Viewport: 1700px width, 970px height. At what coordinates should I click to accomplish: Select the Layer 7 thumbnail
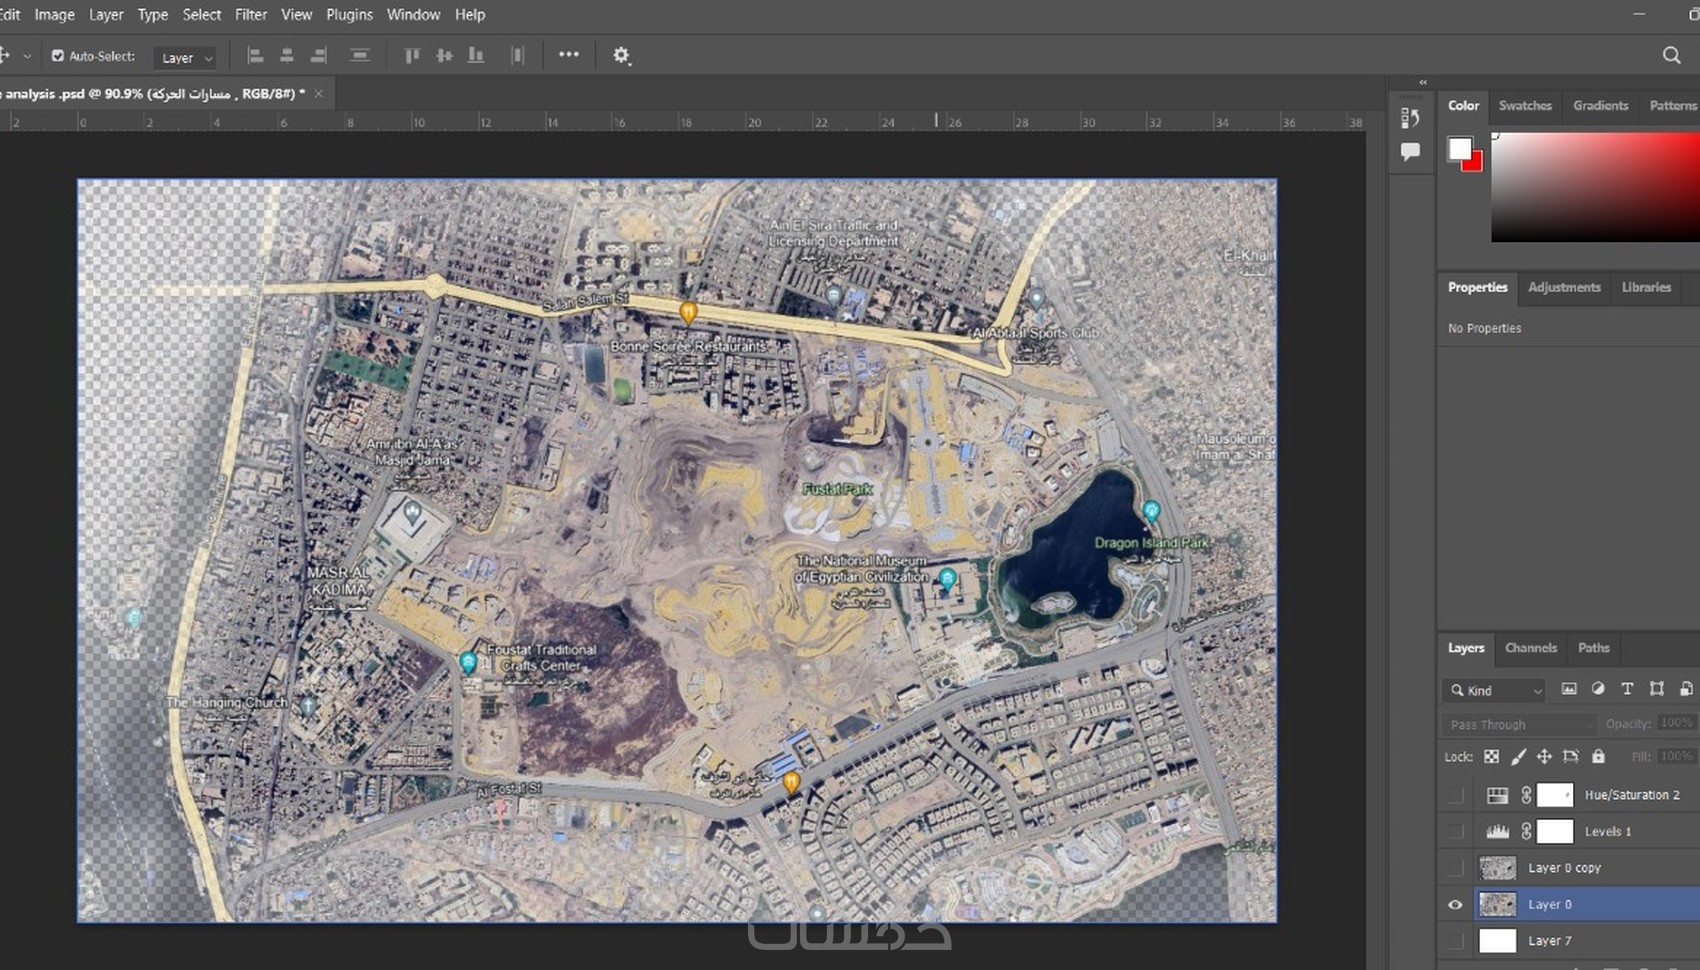[1497, 941]
